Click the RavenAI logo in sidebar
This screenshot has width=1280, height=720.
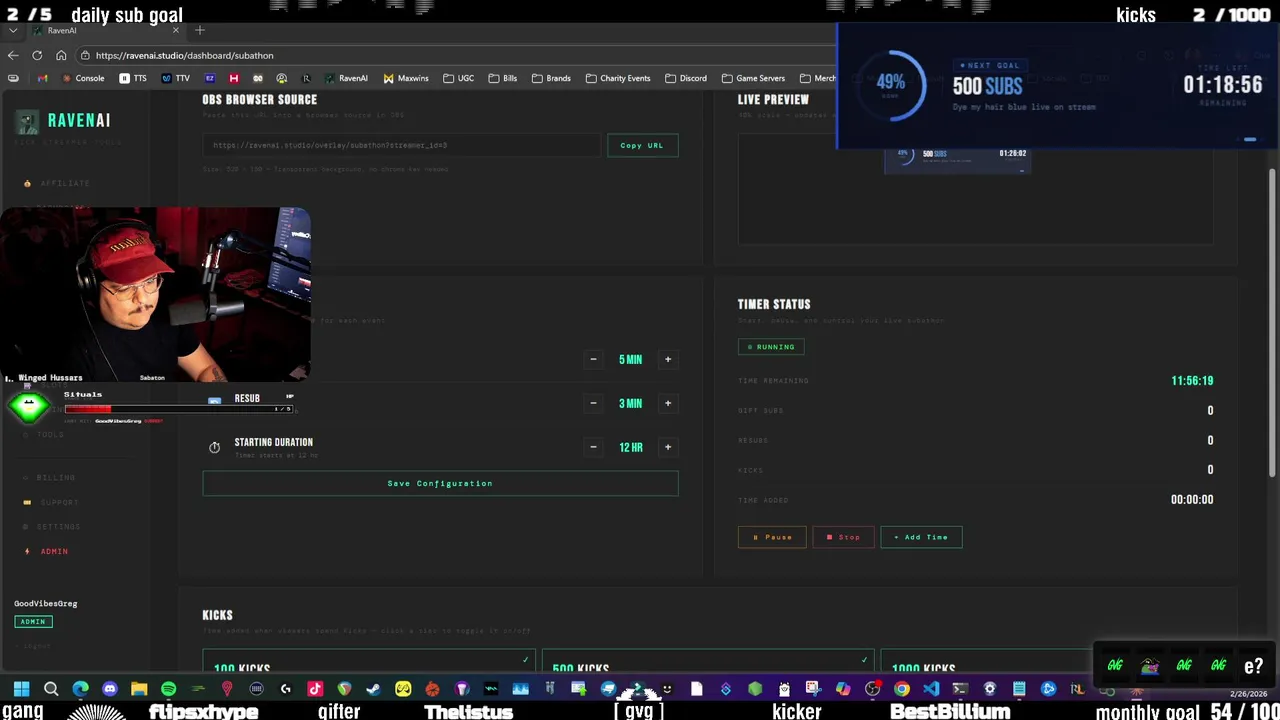(64, 121)
